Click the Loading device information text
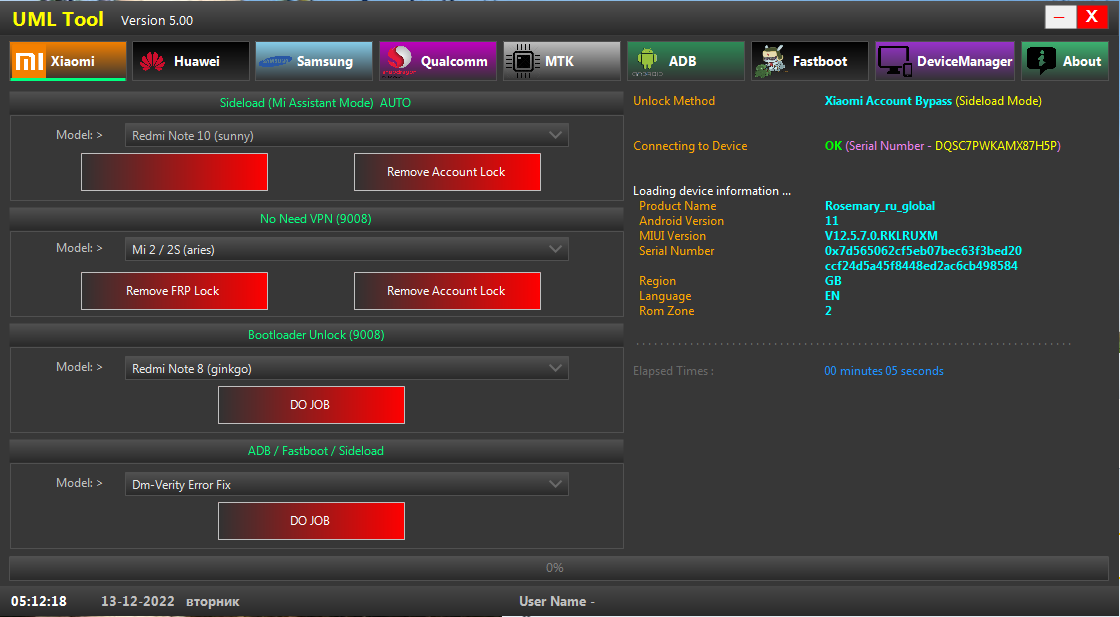This screenshot has width=1120, height=617. 711,191
